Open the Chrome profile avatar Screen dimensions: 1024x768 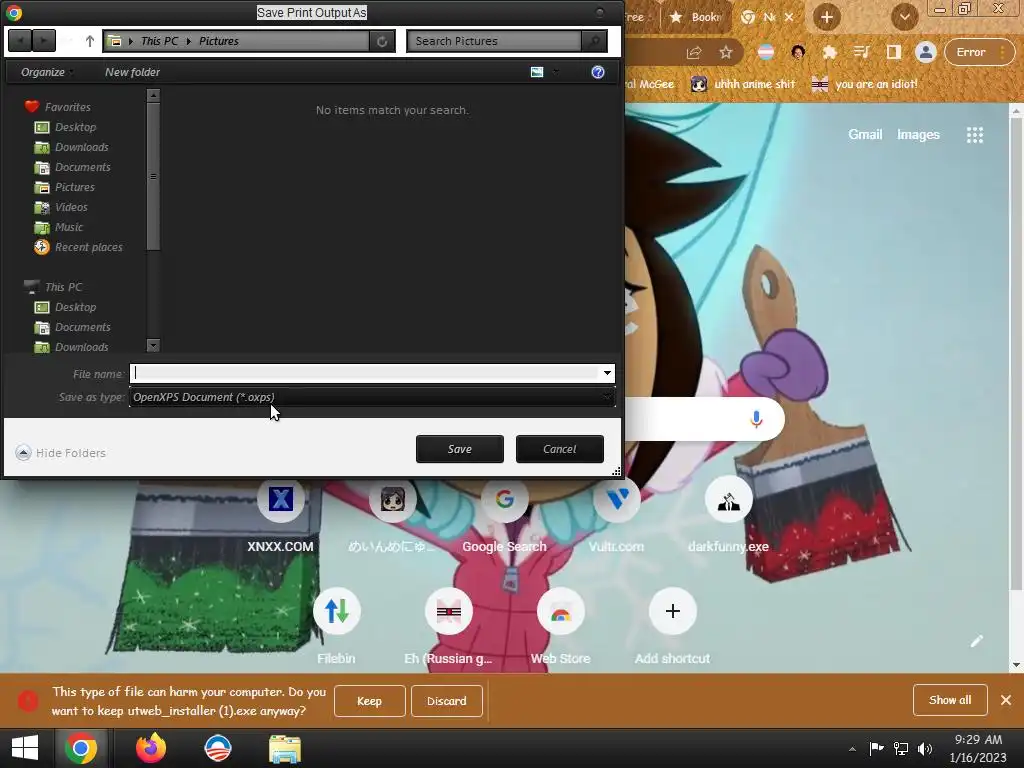tap(925, 52)
